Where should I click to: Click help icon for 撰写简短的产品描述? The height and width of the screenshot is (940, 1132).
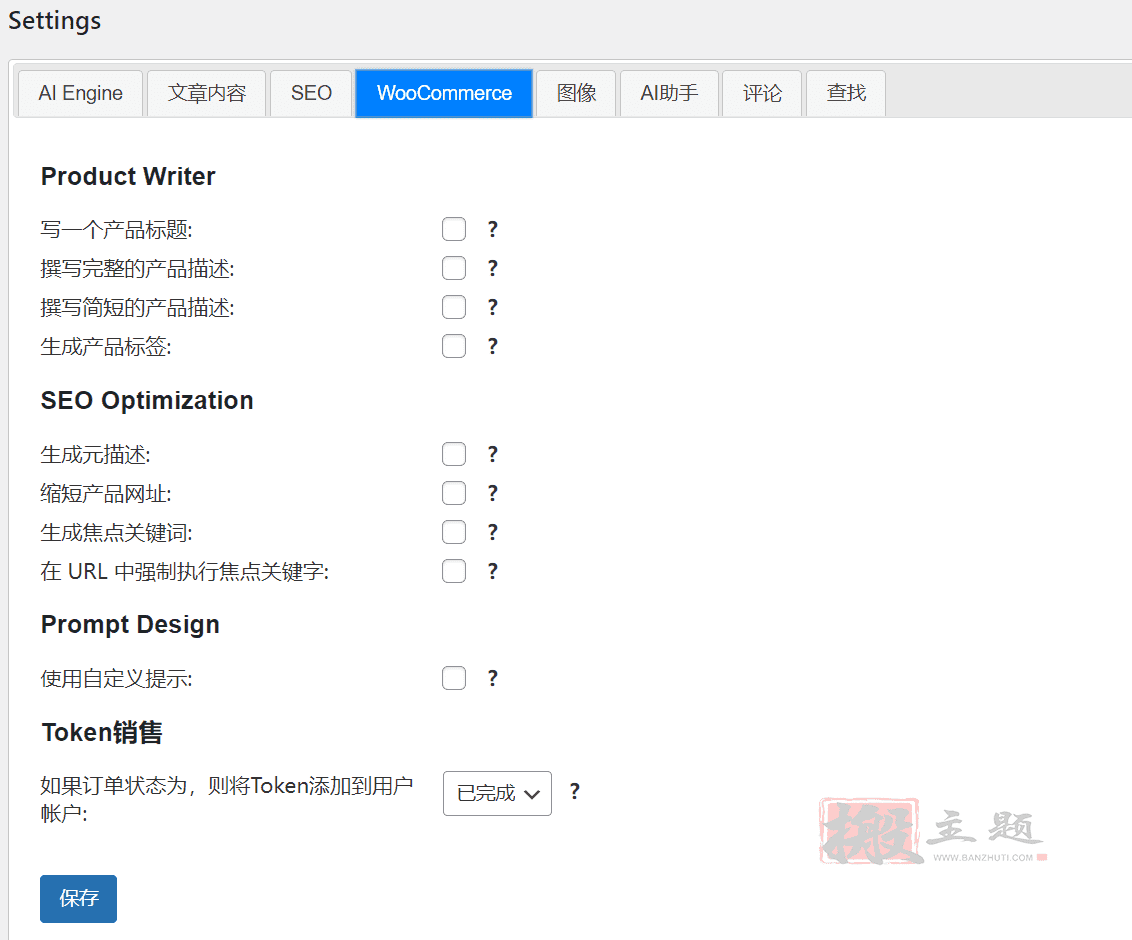(492, 308)
